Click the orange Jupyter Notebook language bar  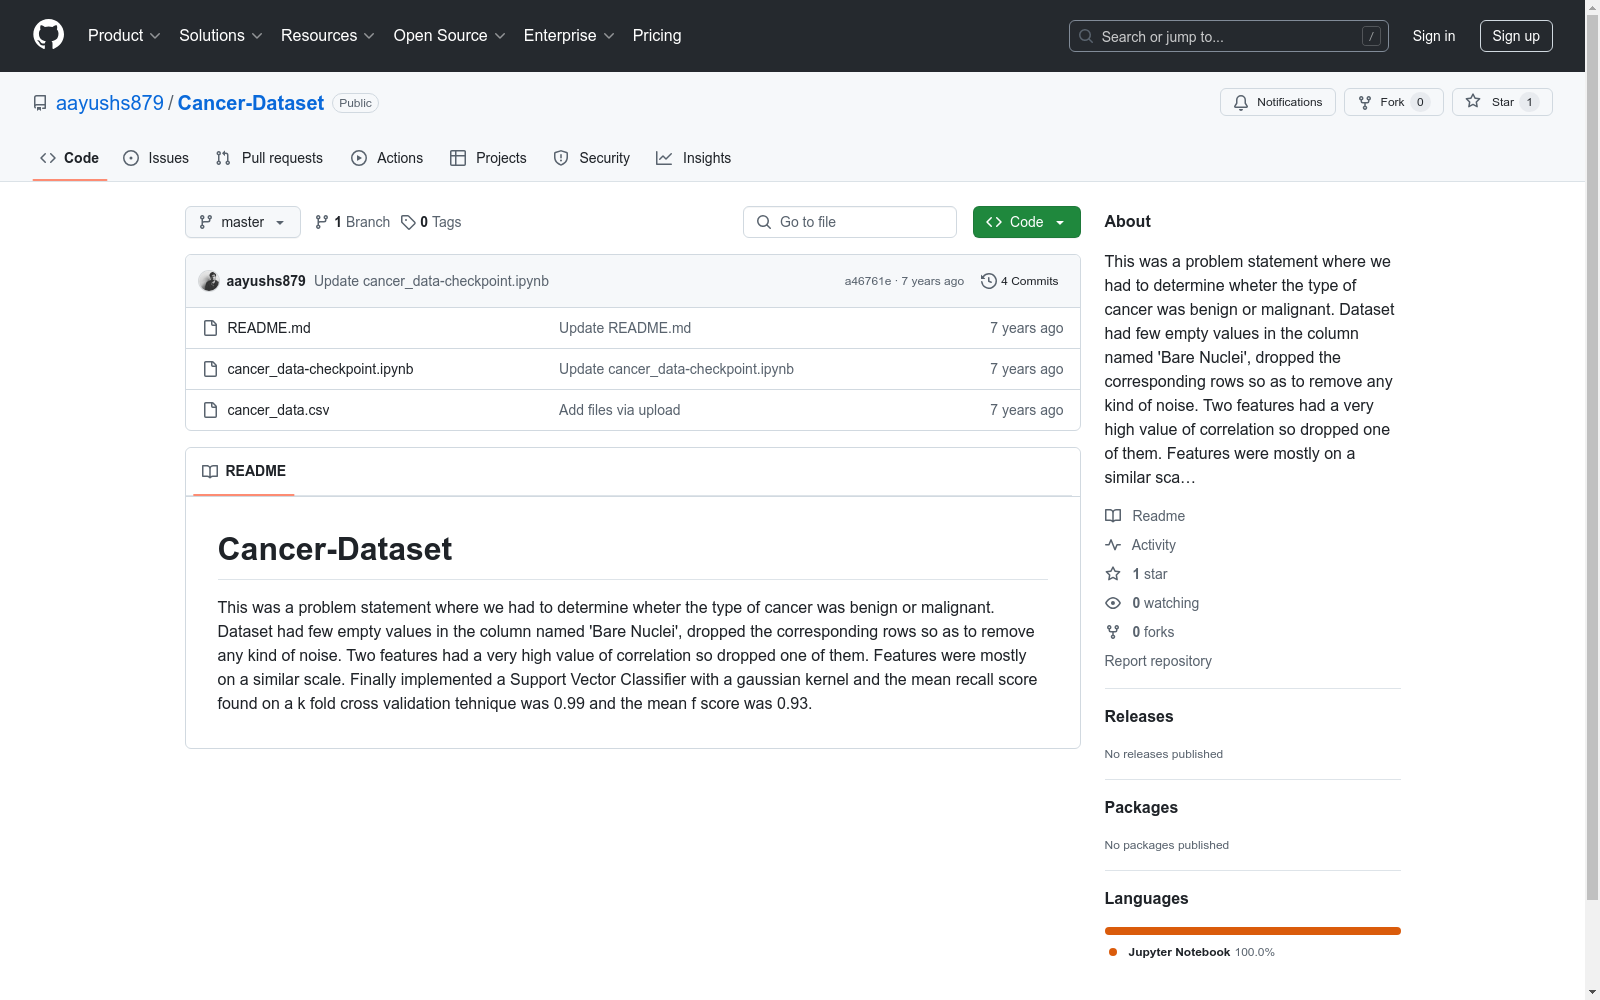click(1253, 931)
